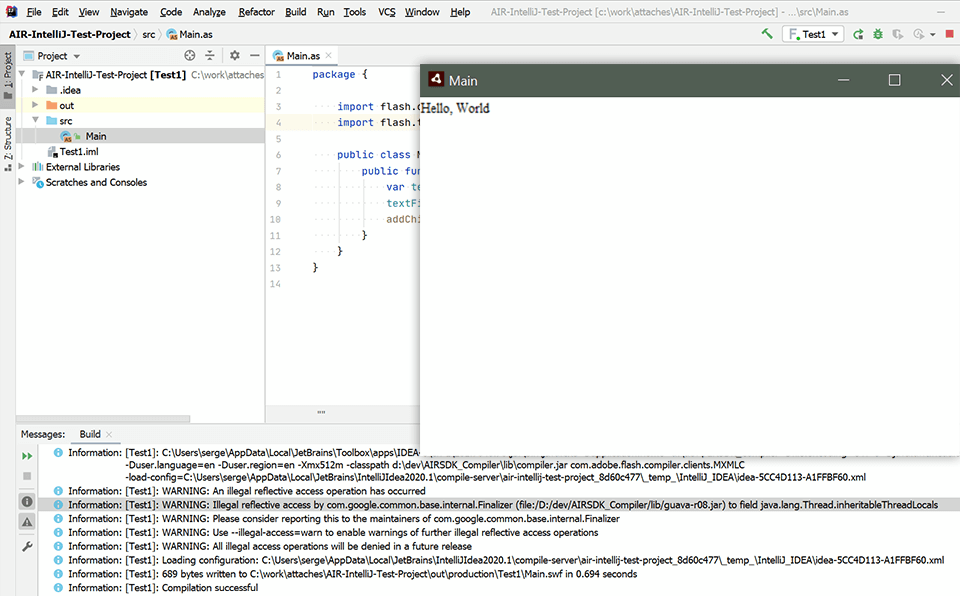Toggle the 1: Project side tab
The height and width of the screenshot is (596, 960).
point(7,75)
